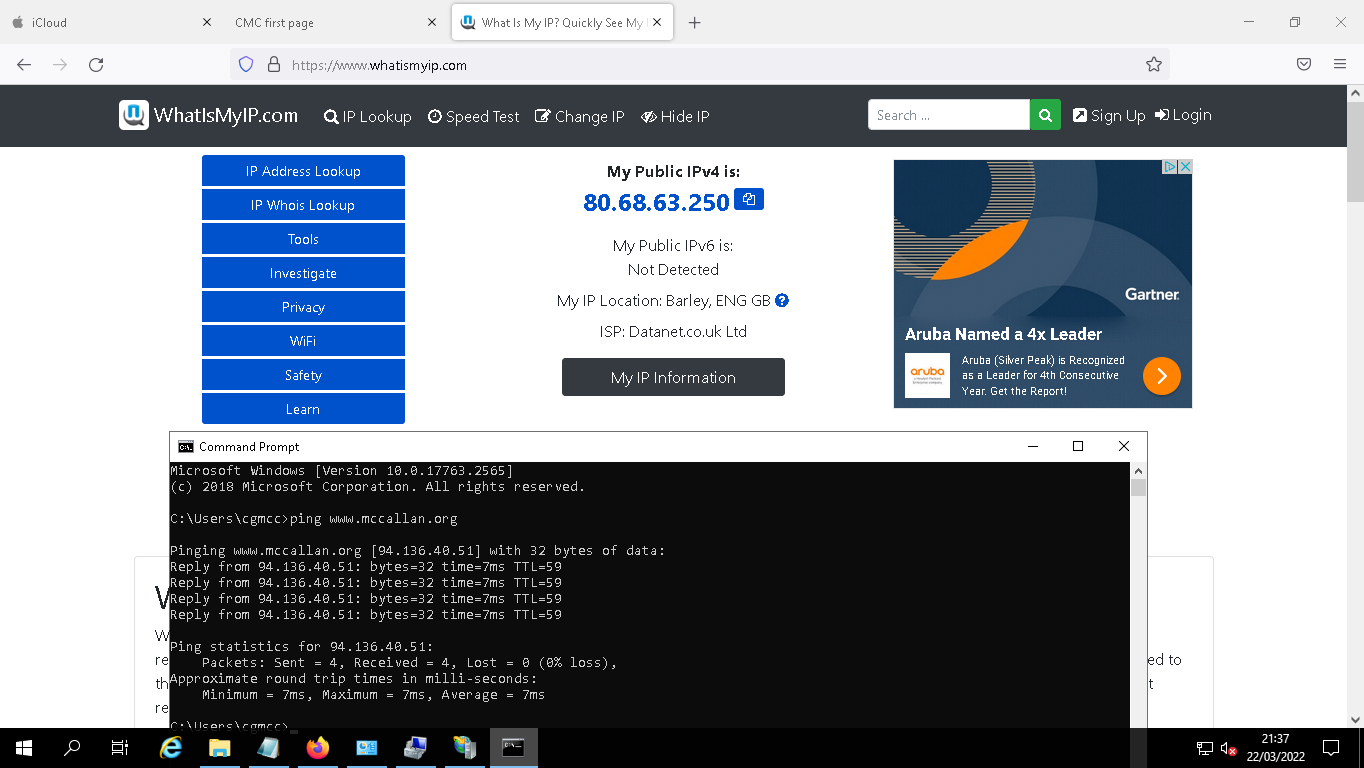Copy the public IPv4 address icon
Screen dimensions: 1364x768
[748, 199]
